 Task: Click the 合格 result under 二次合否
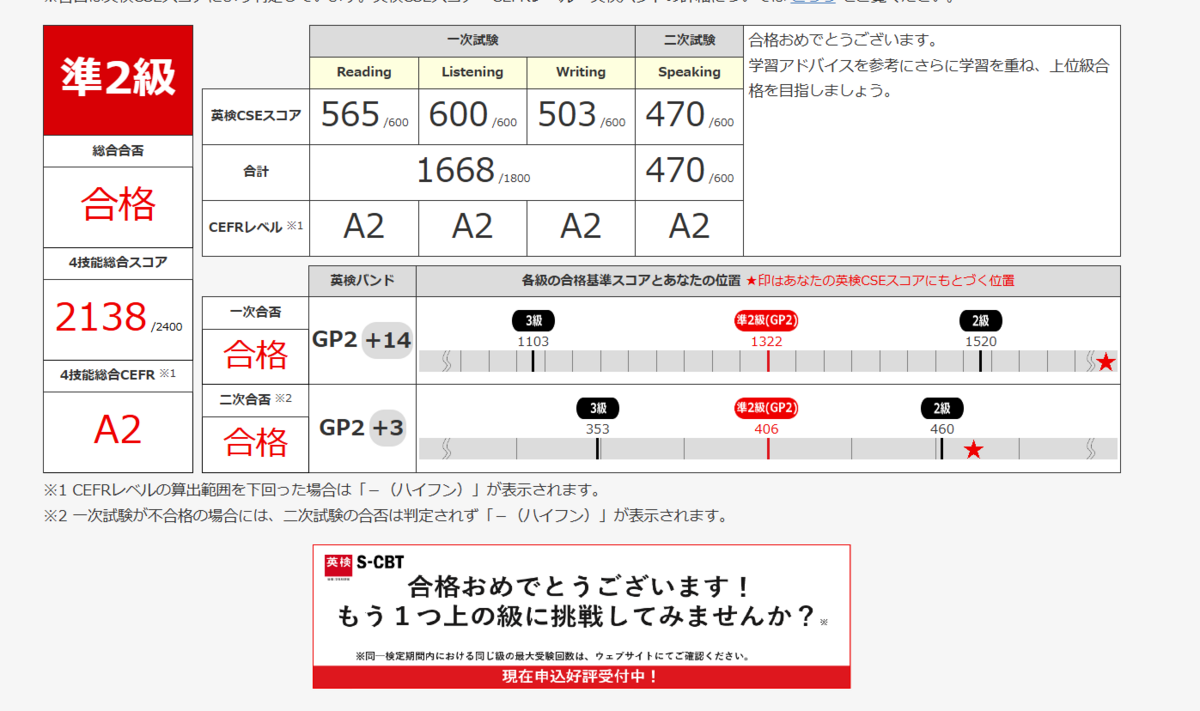click(x=256, y=441)
